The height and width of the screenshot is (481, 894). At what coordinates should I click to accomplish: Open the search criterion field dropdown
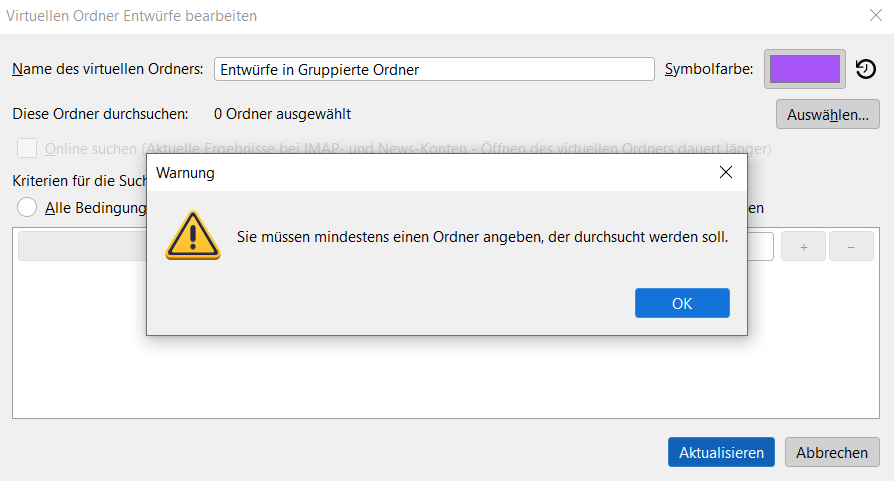82,247
